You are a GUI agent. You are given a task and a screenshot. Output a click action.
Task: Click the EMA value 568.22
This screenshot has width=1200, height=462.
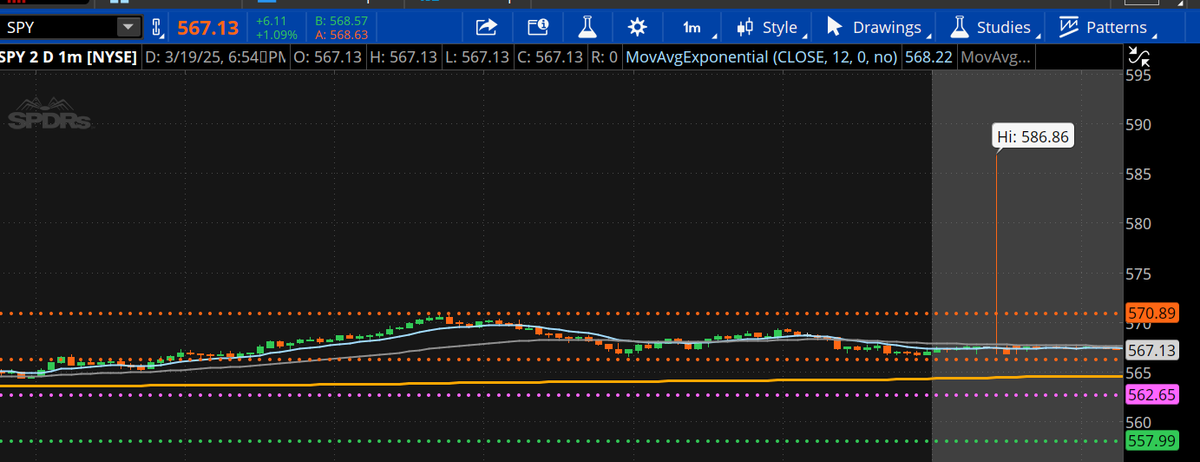click(x=928, y=58)
